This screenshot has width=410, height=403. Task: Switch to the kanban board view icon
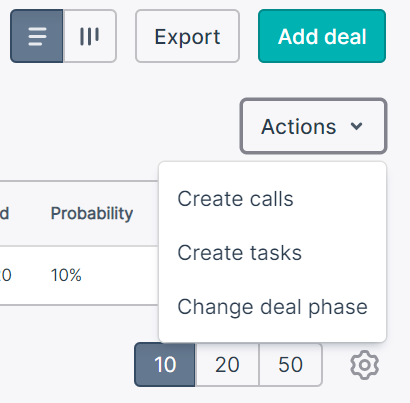[x=90, y=36]
